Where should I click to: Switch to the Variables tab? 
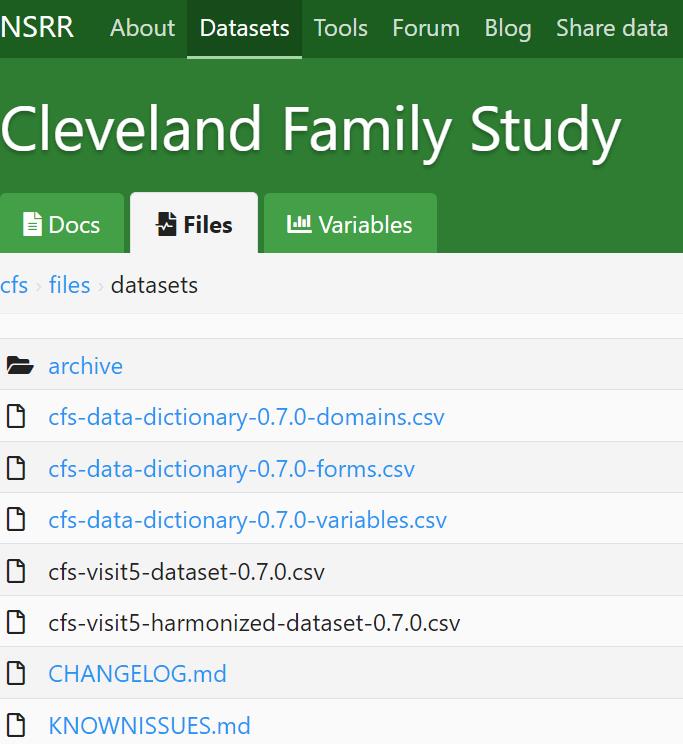coord(350,223)
